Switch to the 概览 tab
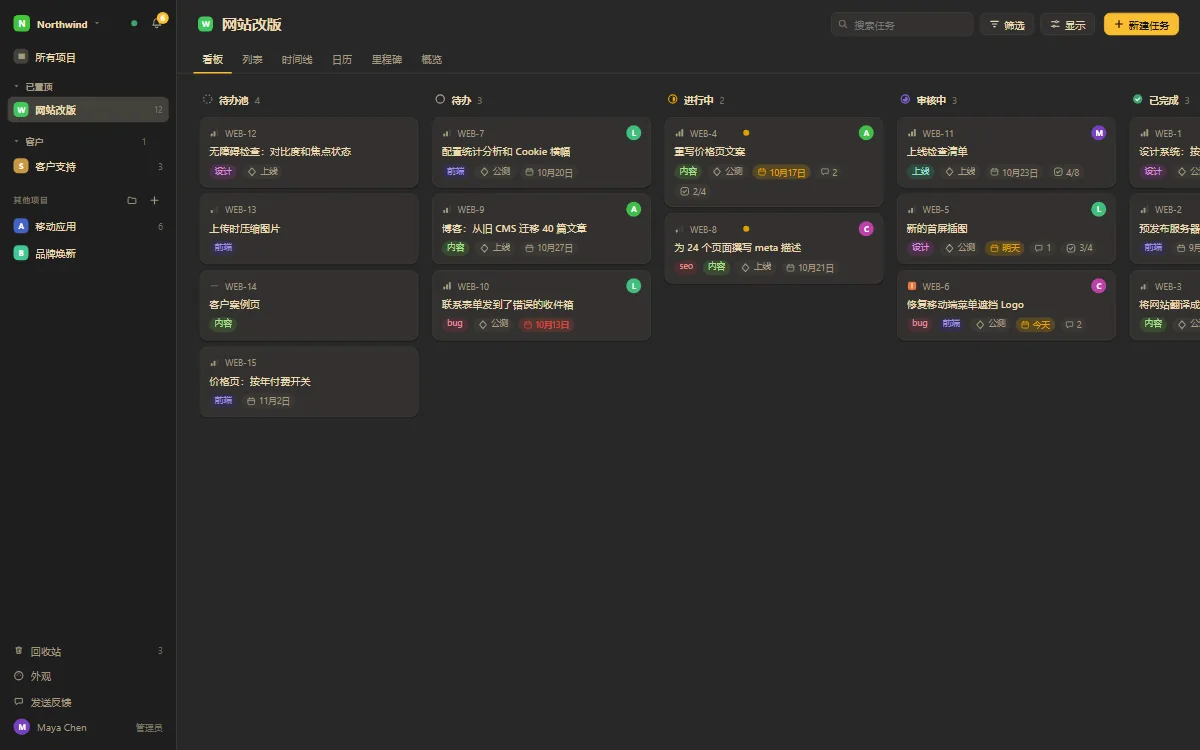 [x=432, y=60]
